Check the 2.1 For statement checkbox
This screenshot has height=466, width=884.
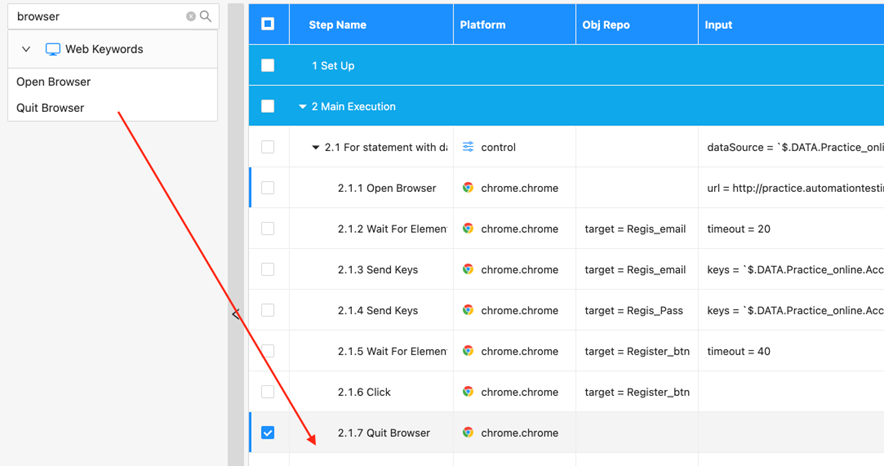click(x=268, y=147)
